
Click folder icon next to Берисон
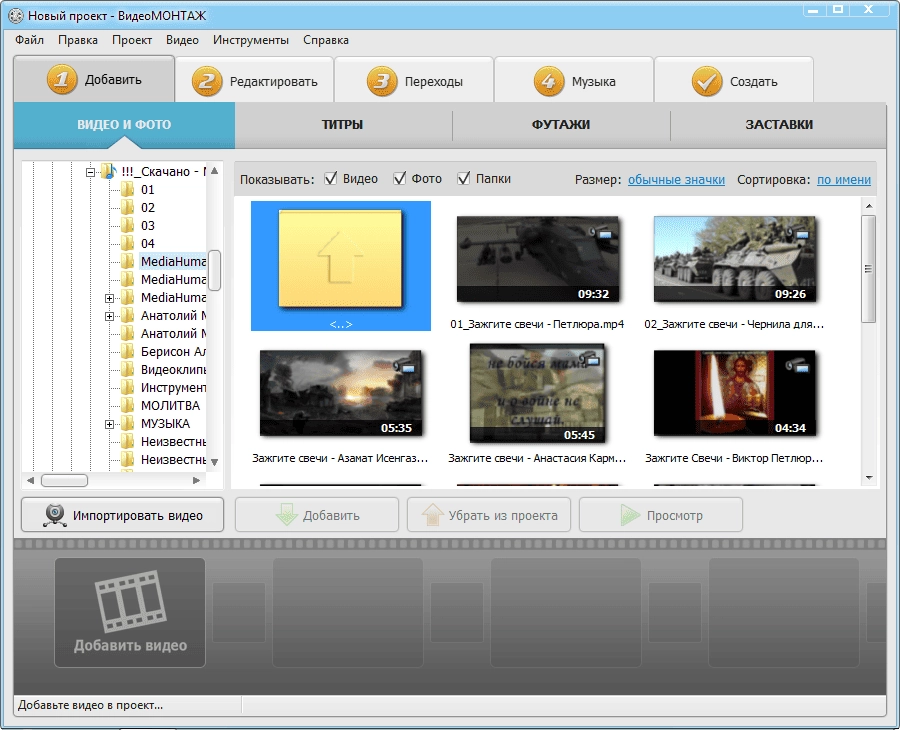click(127, 351)
